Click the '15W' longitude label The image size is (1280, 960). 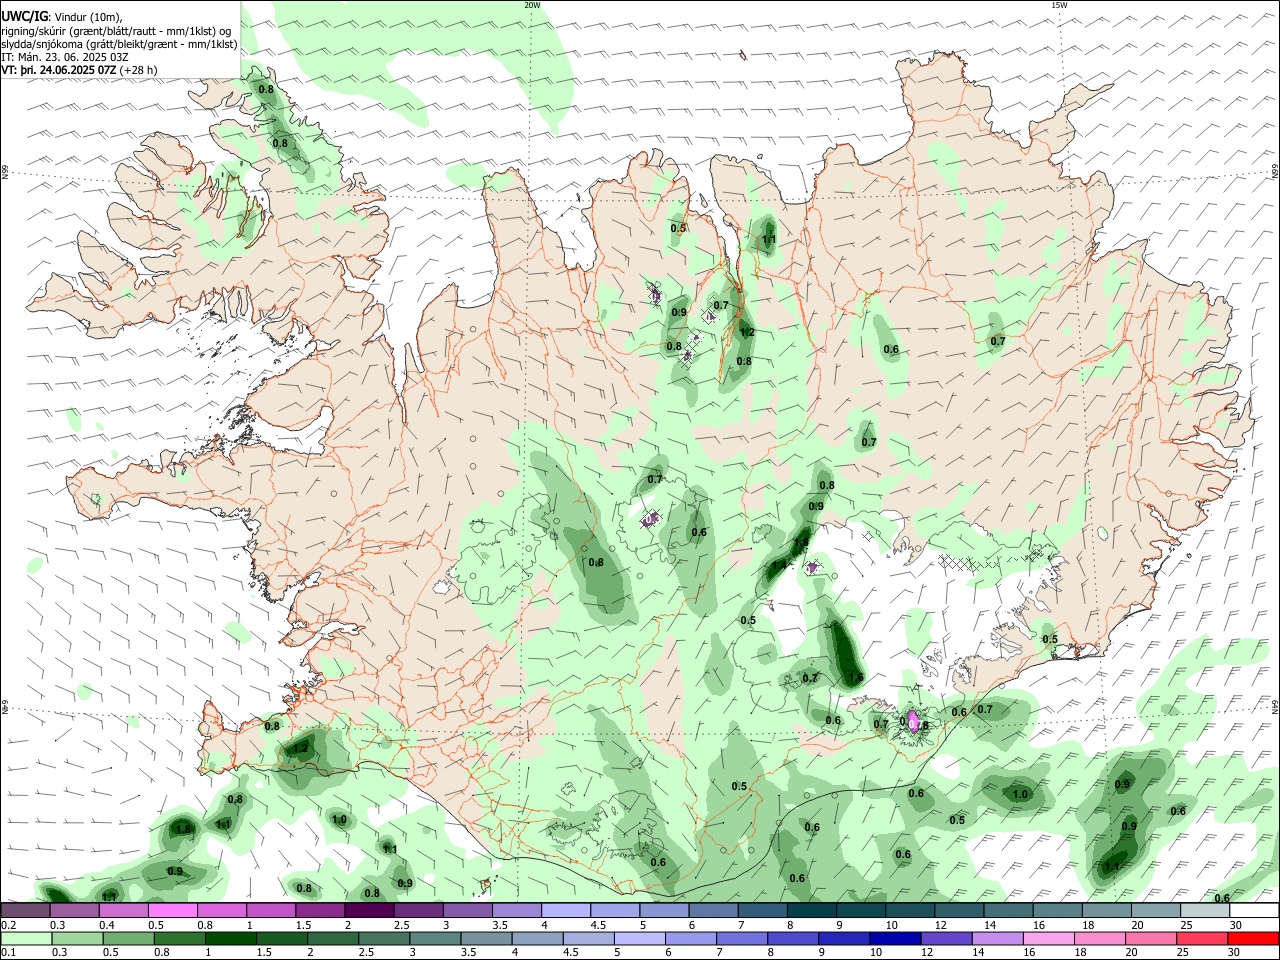[x=1058, y=5]
